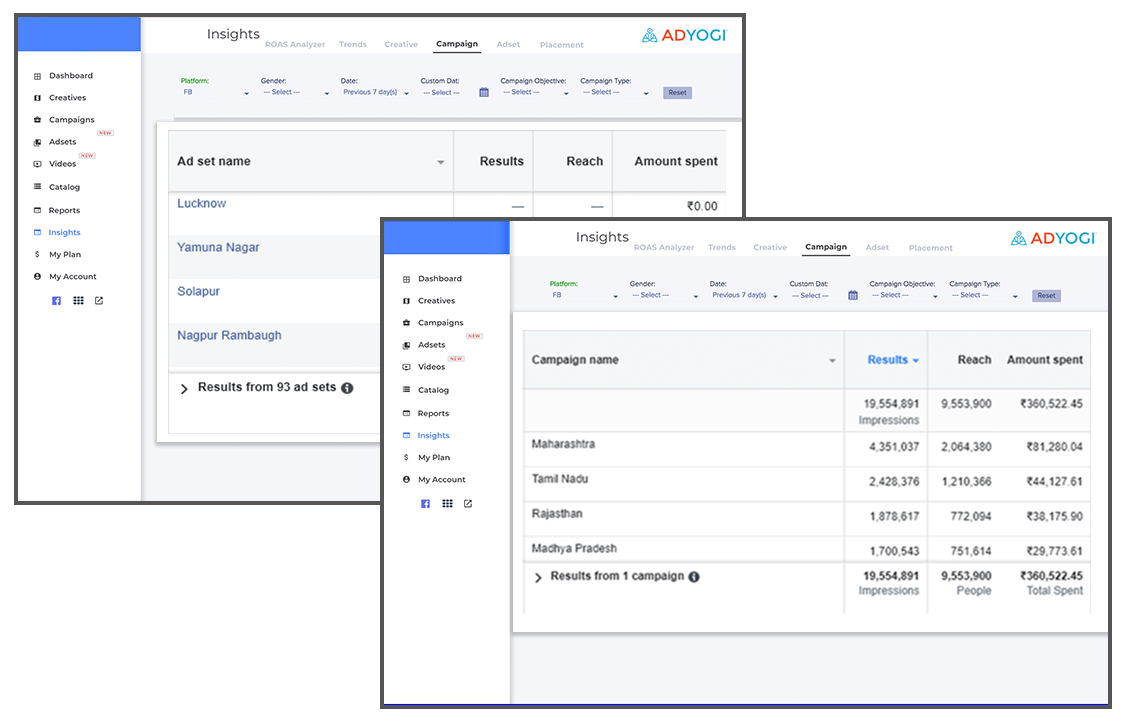The height and width of the screenshot is (724, 1126).
Task: Open the Yamuna Nagar ad set link
Action: (x=218, y=247)
